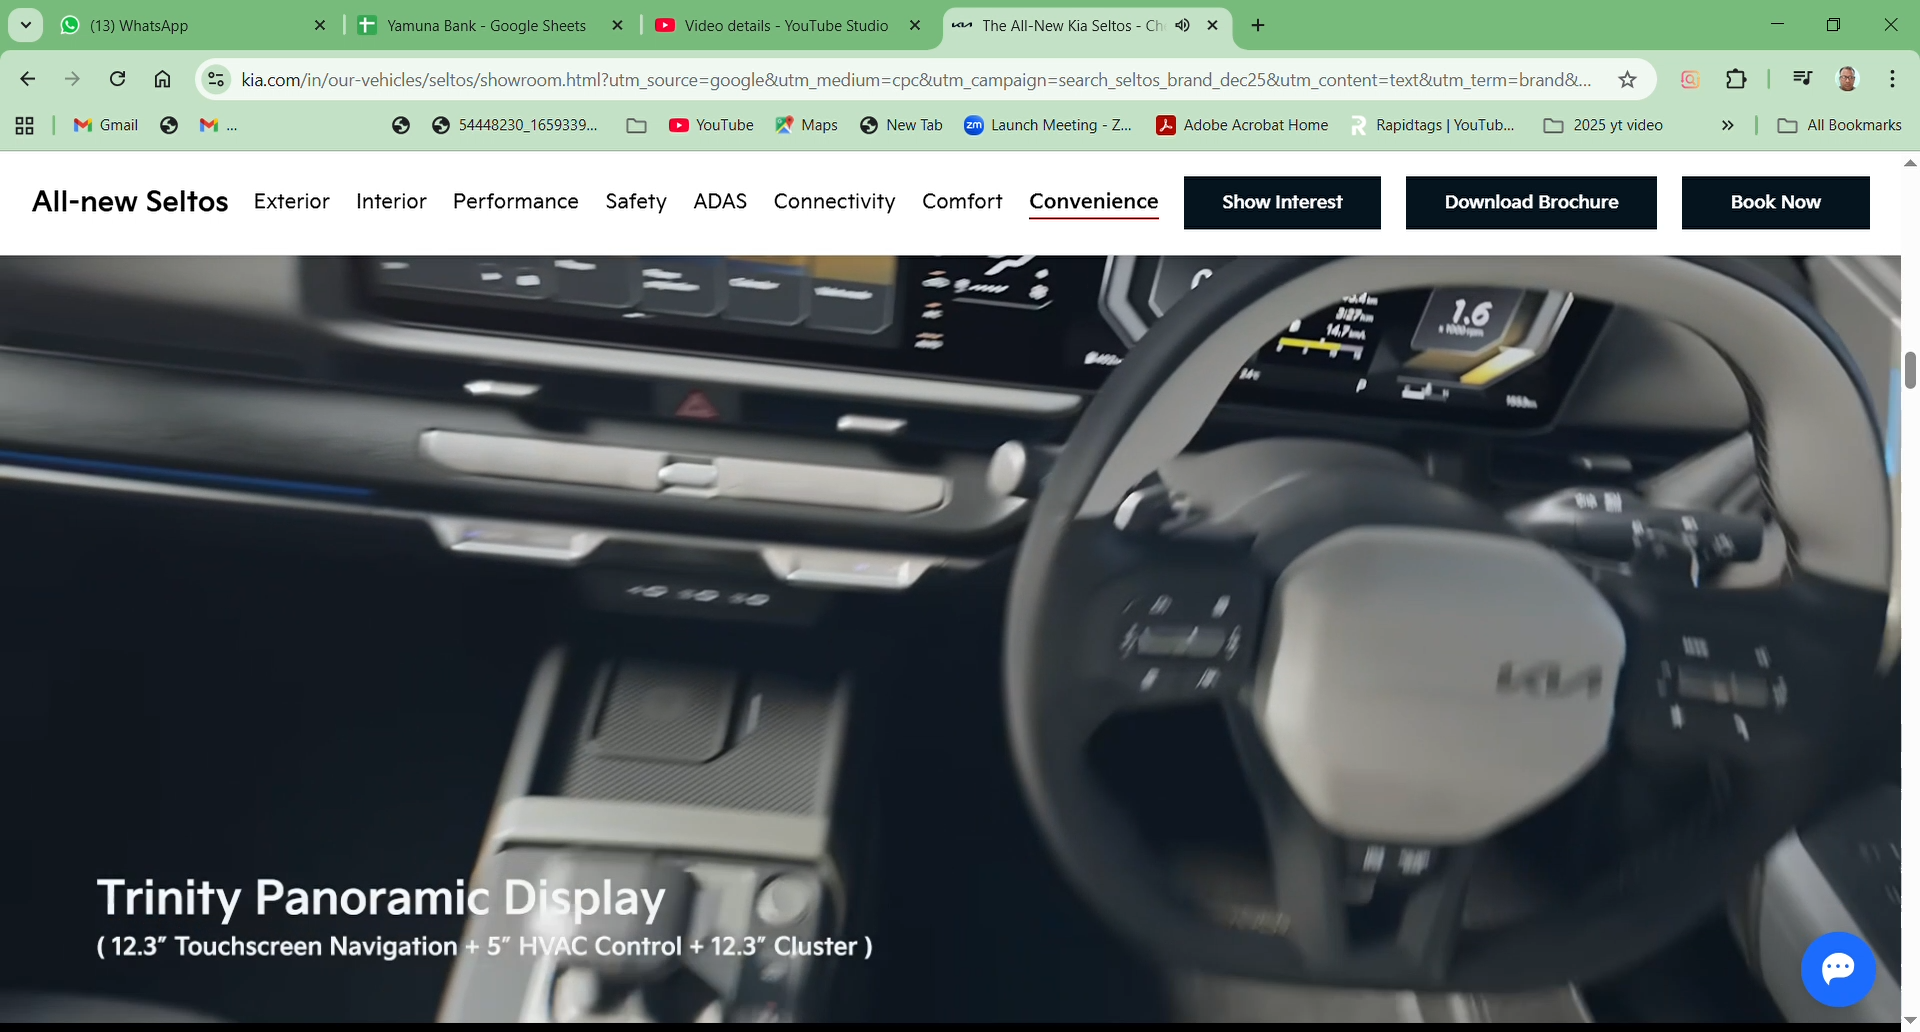Select the Performance section in navigation
Viewport: 1920px width, 1032px height.
click(x=515, y=202)
